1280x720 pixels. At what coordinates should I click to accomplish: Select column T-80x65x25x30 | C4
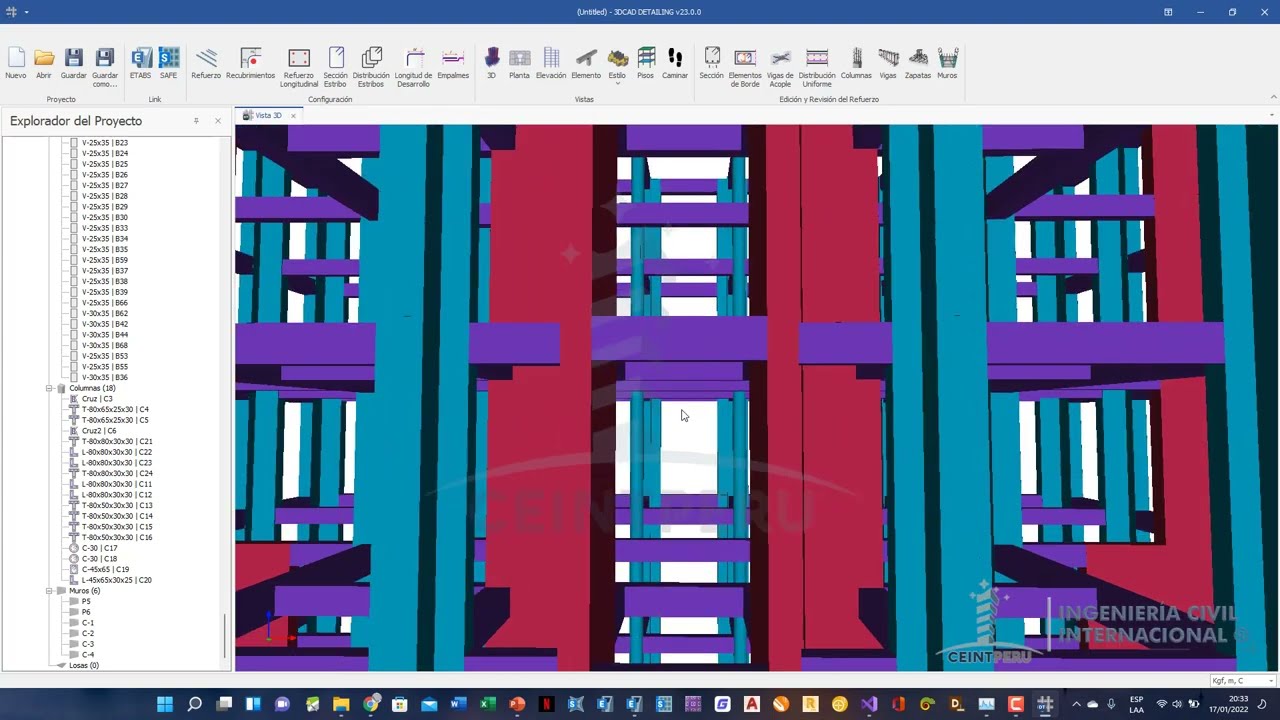tap(115, 409)
